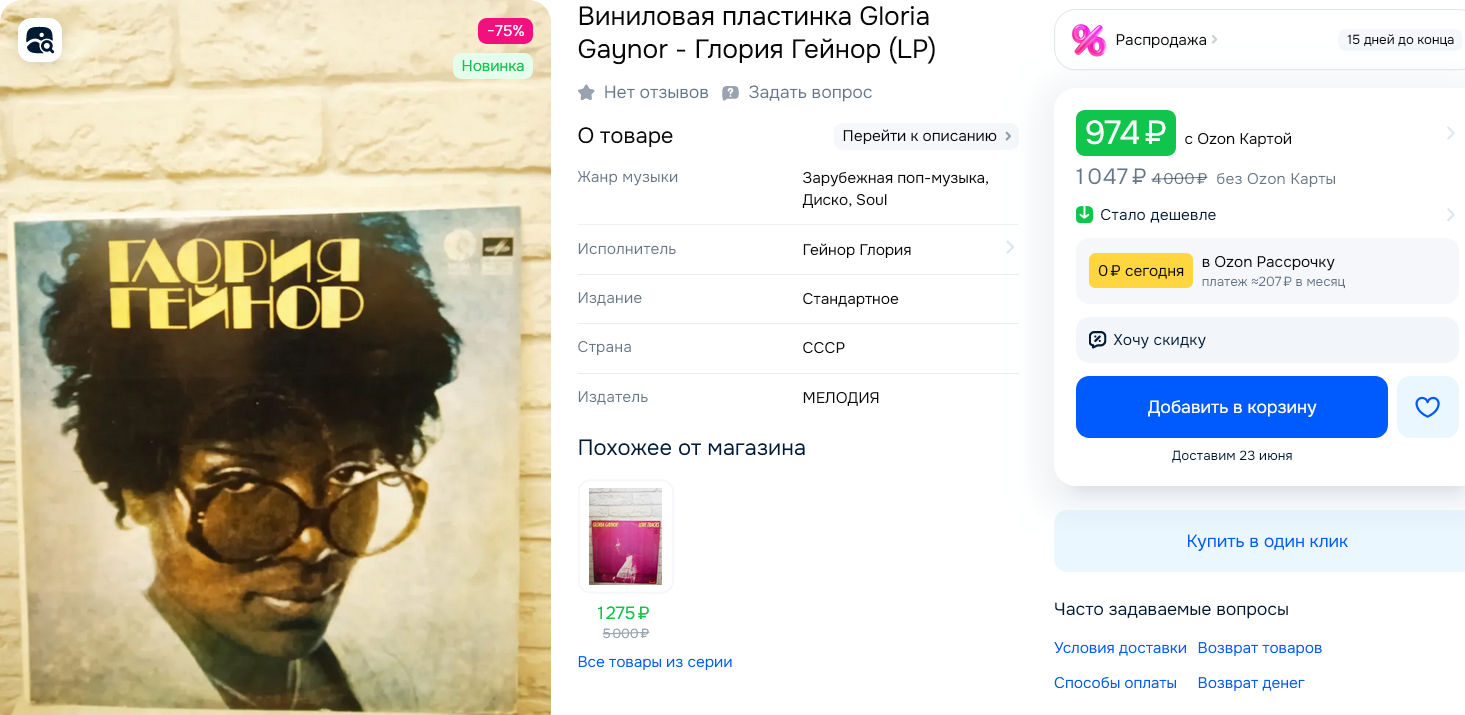Image resolution: width=1465 pixels, height=715 pixels.
Task: Open Возврат товаров link
Action: pyautogui.click(x=1260, y=648)
